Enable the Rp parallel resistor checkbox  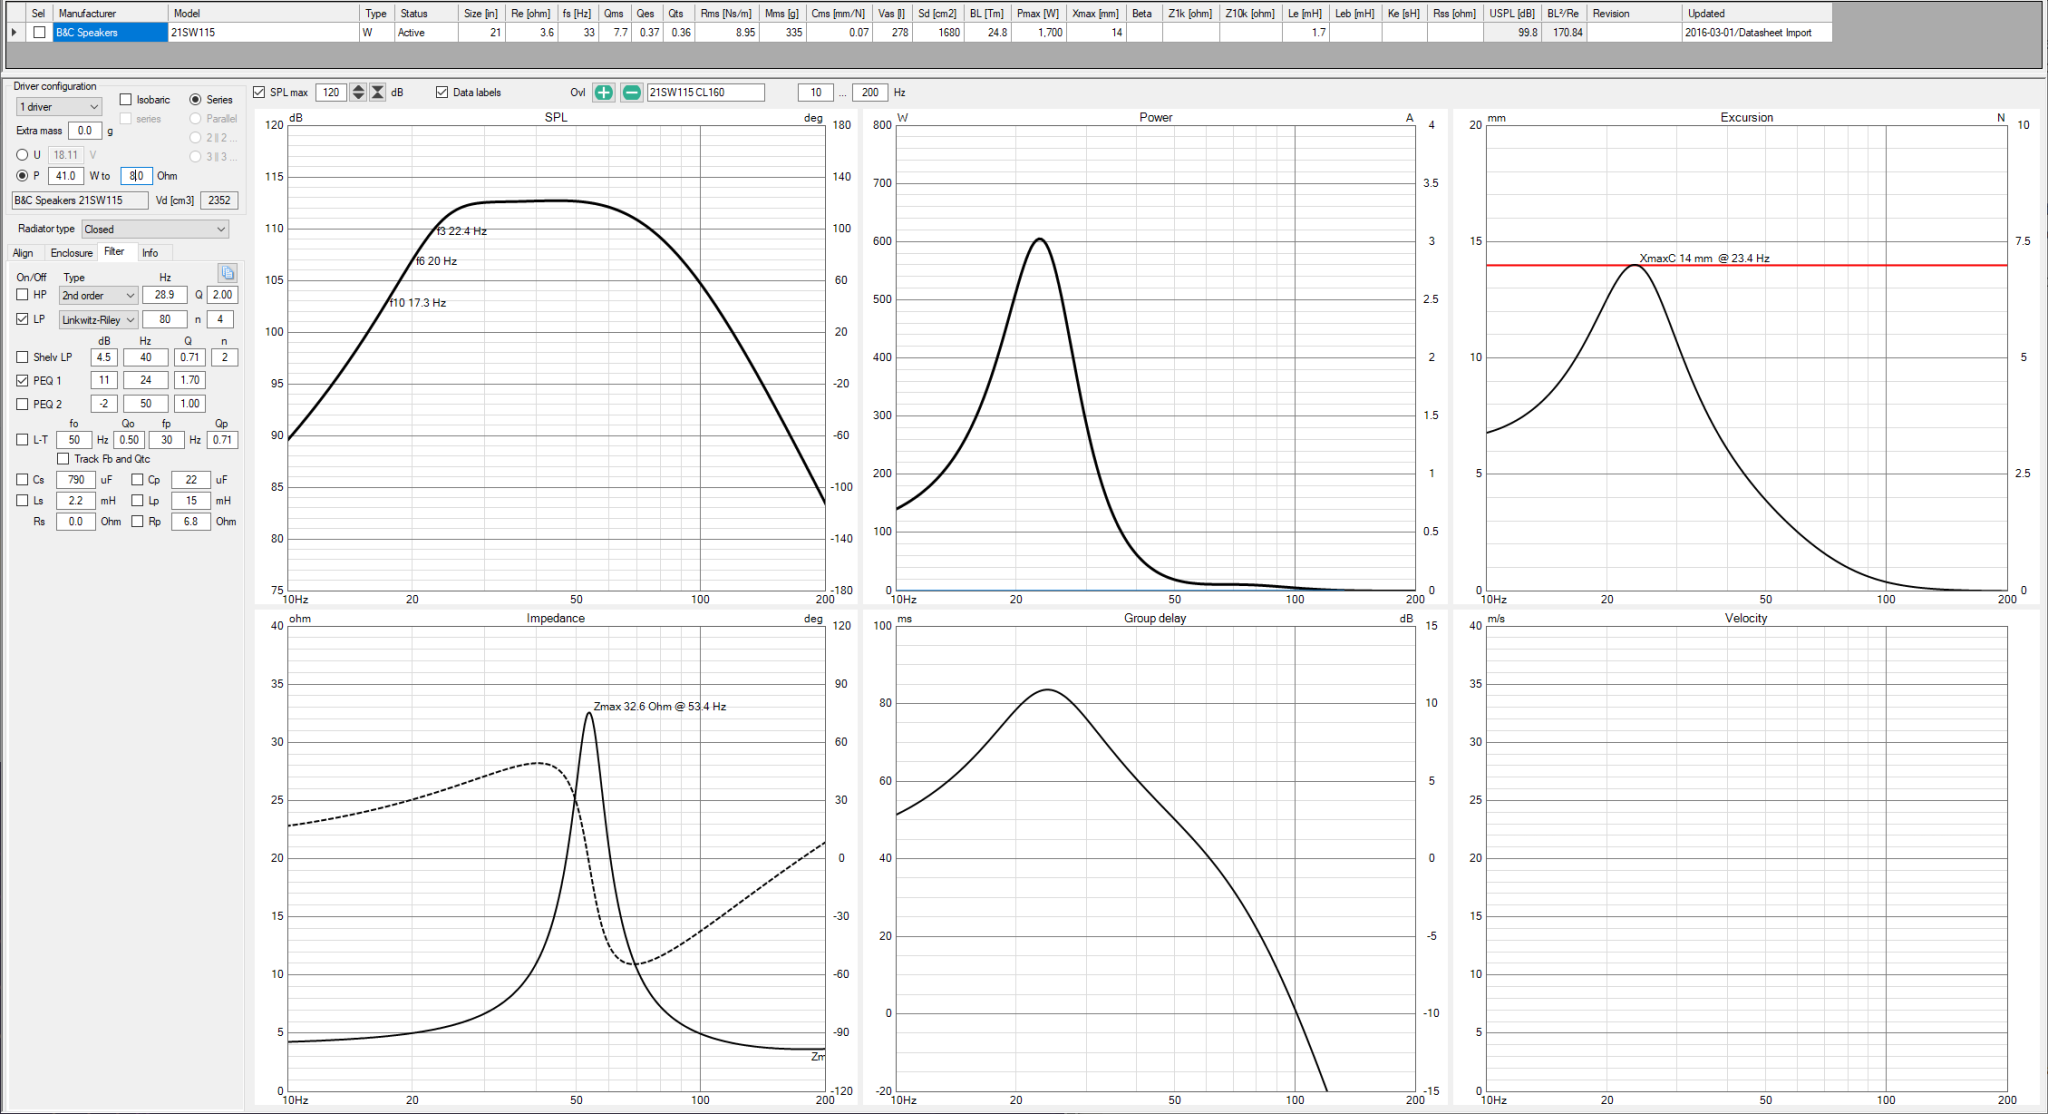(138, 521)
